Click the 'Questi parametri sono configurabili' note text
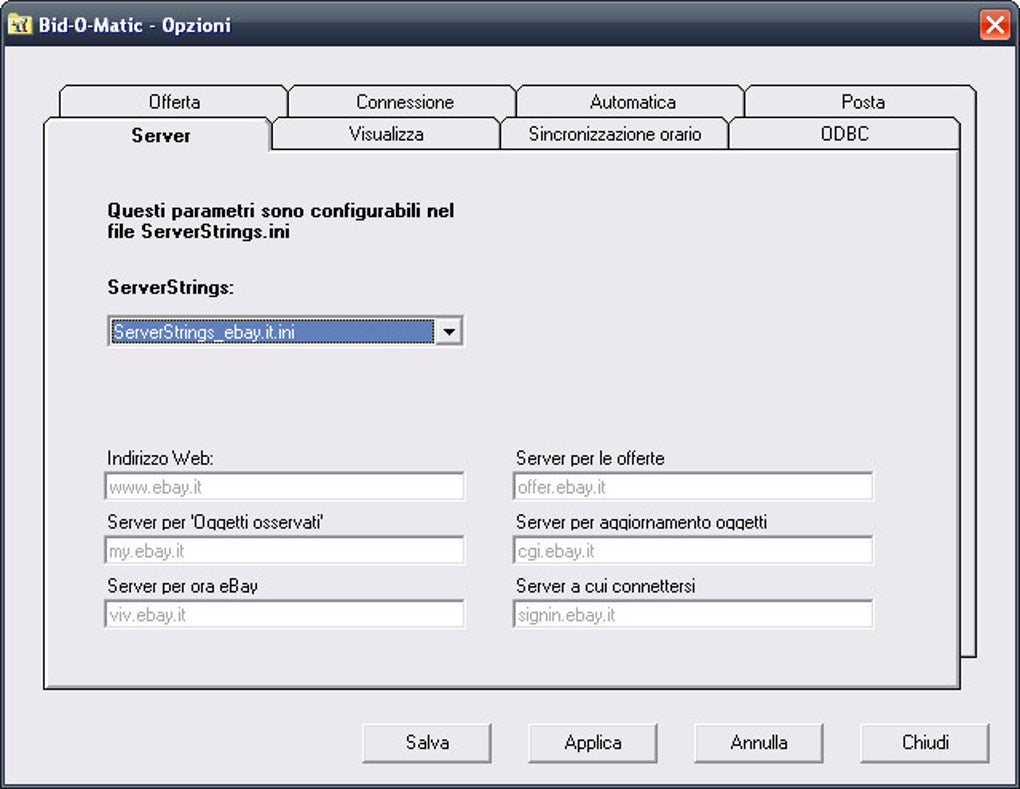Screen dimensions: 1020x789 click(x=280, y=221)
